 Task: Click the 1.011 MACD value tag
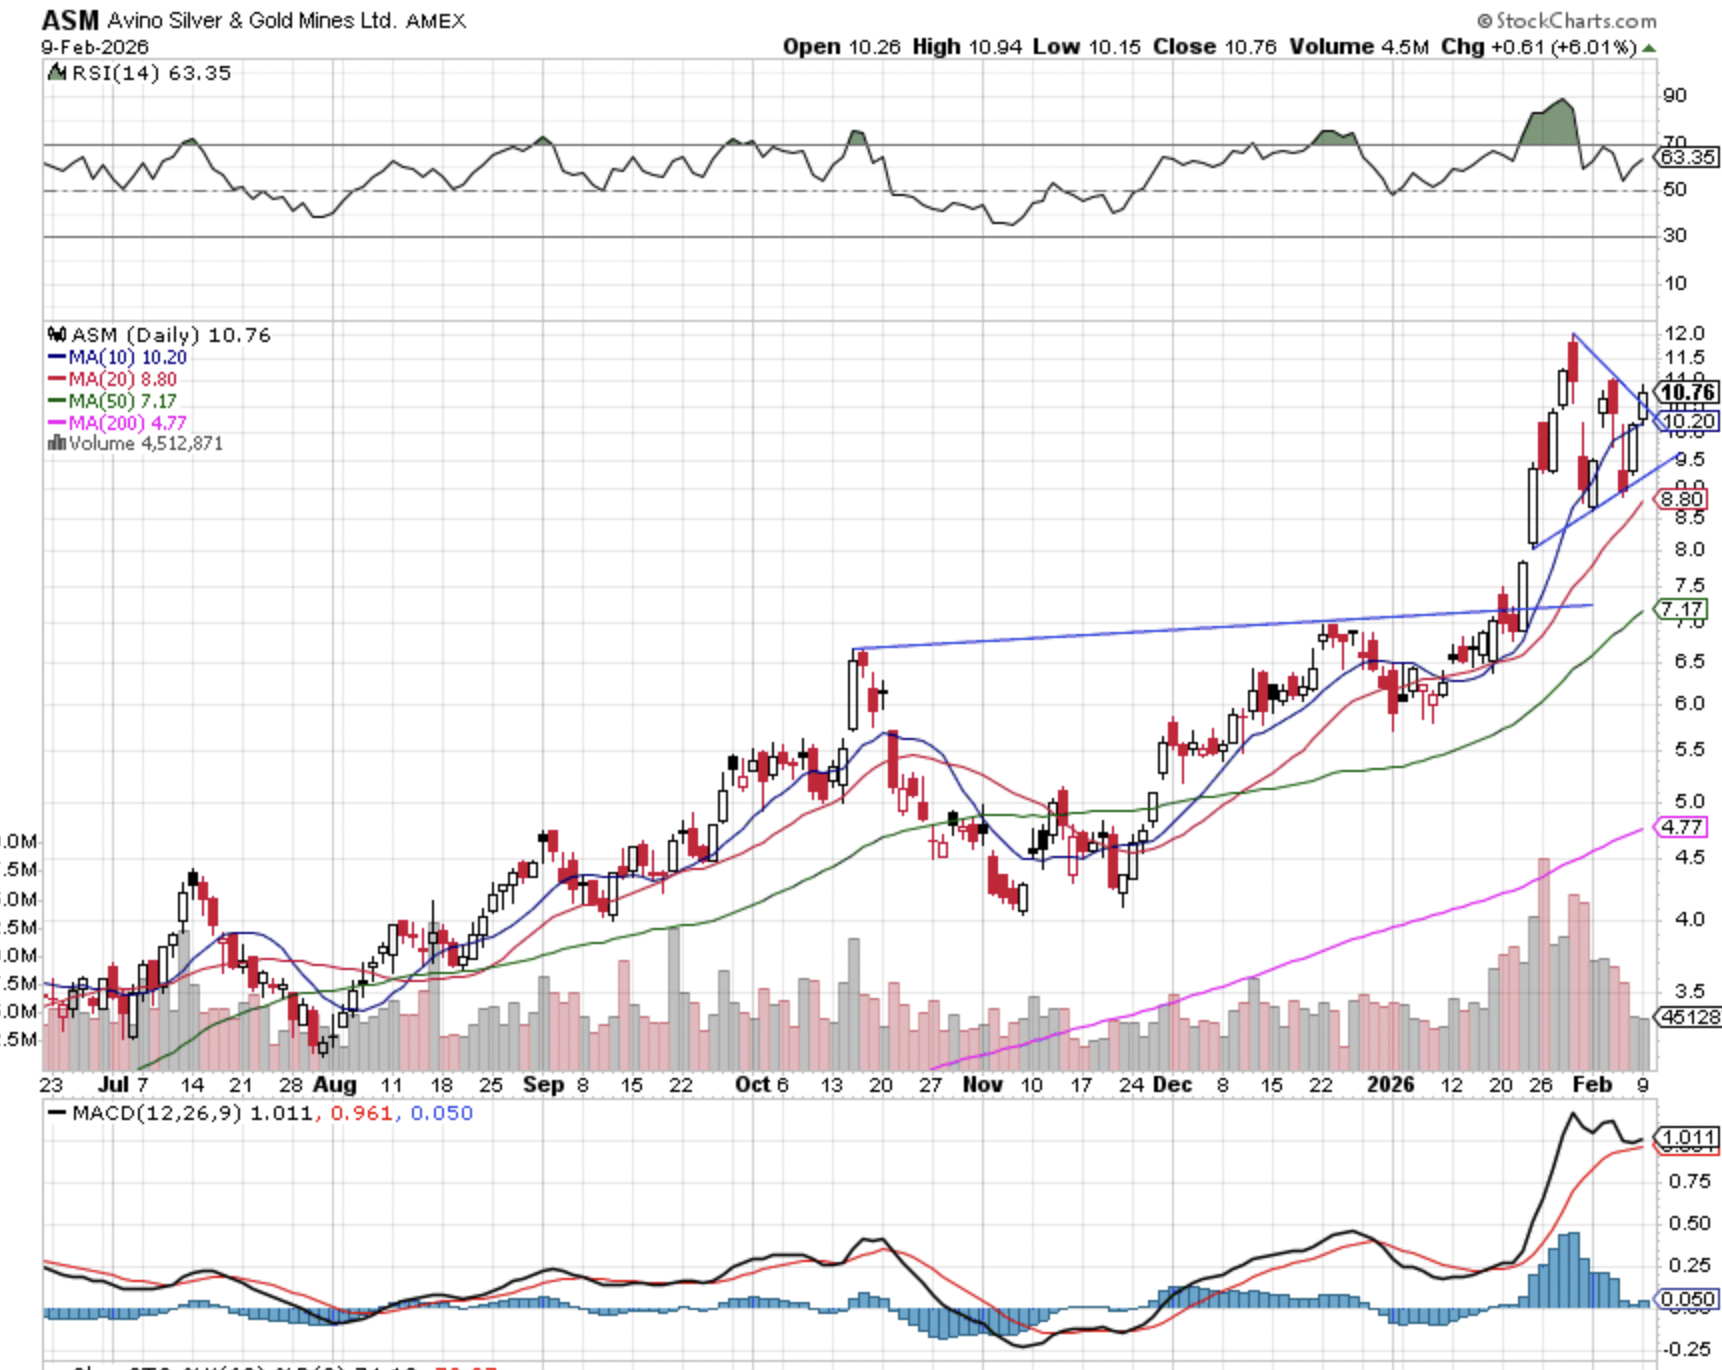[1687, 1137]
